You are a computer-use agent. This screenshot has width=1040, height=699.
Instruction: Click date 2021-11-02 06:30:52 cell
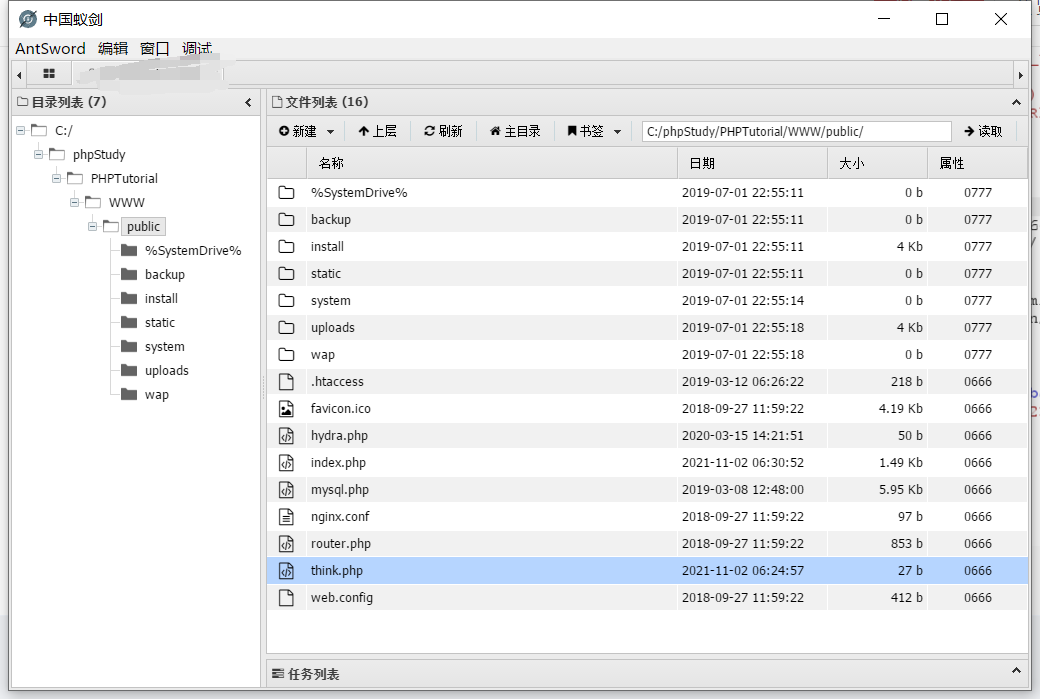(743, 463)
